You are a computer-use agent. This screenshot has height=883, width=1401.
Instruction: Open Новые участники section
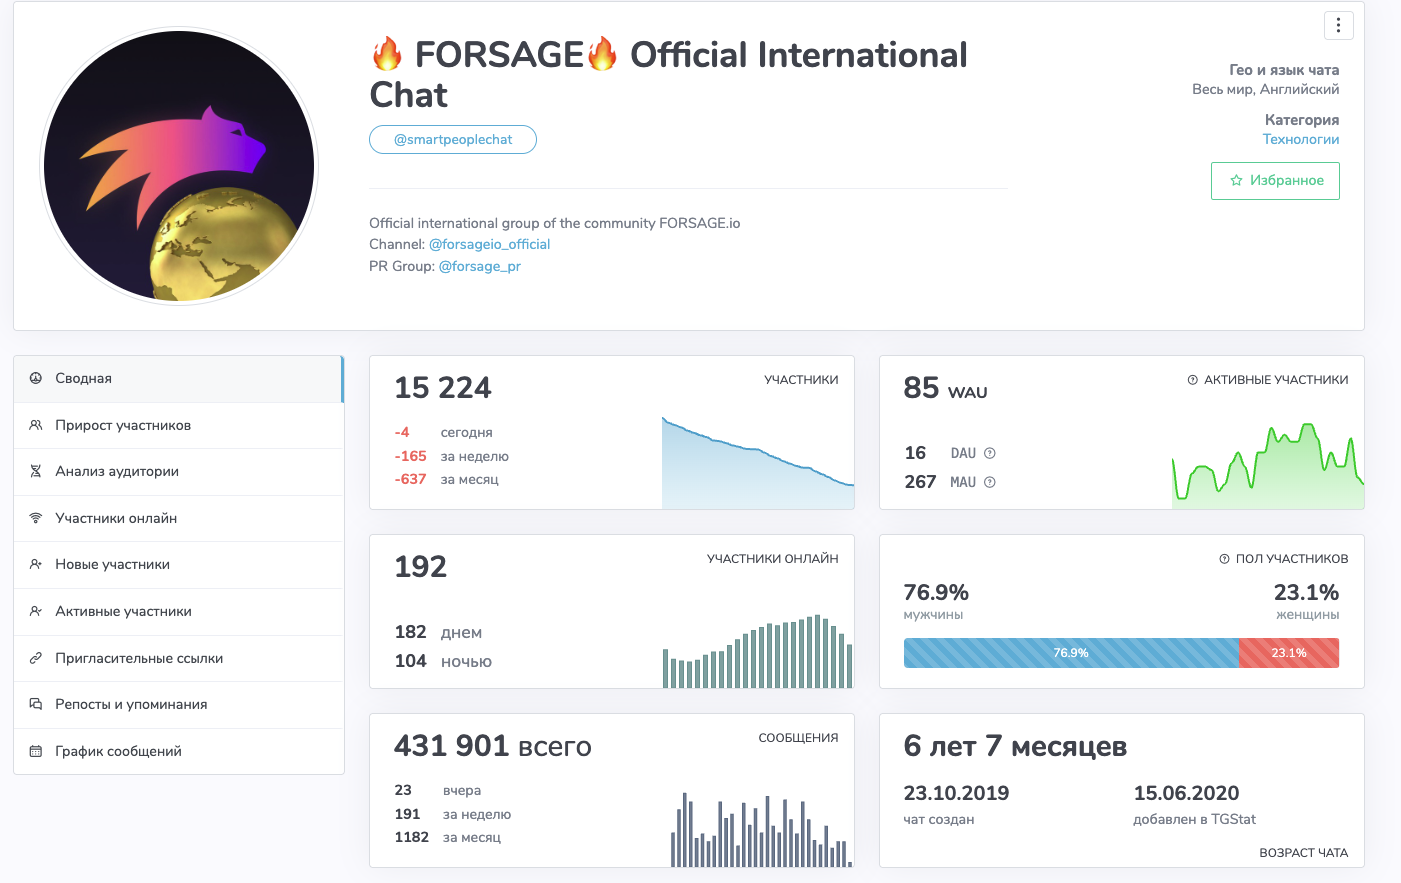click(x=179, y=565)
